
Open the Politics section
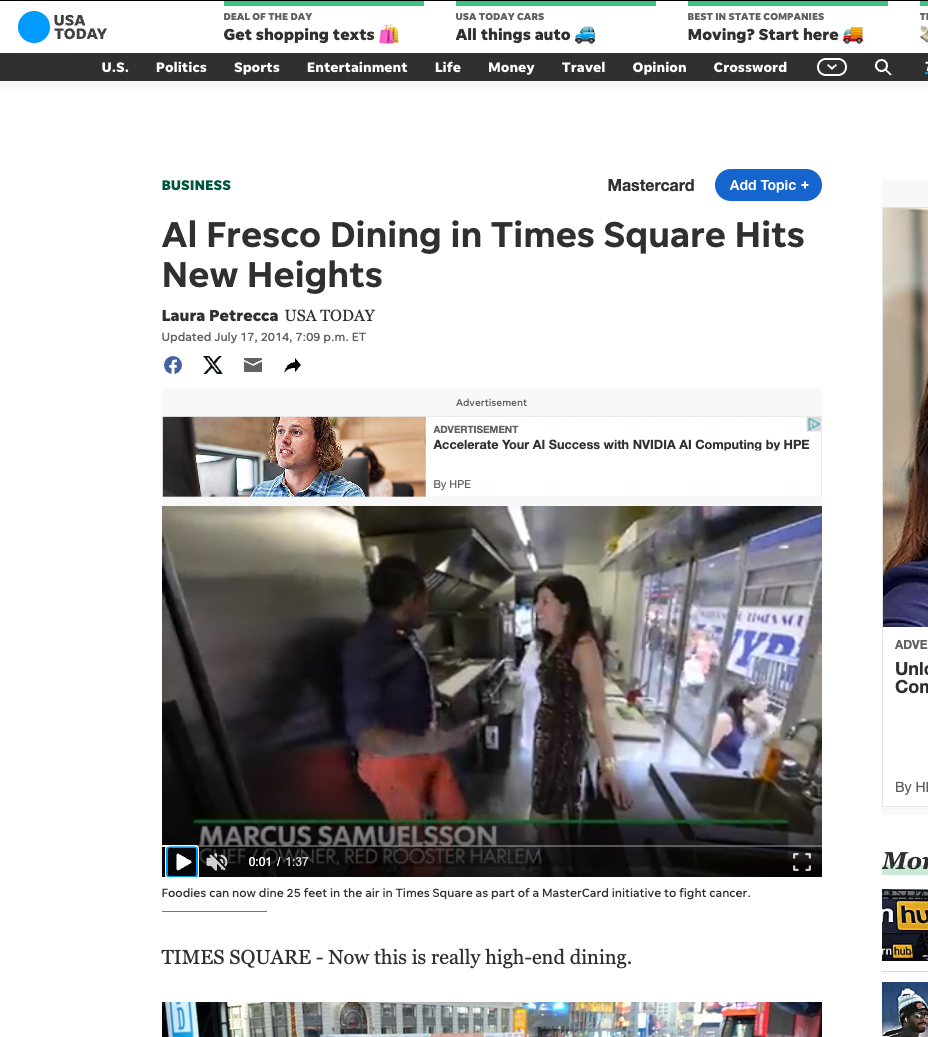click(181, 67)
